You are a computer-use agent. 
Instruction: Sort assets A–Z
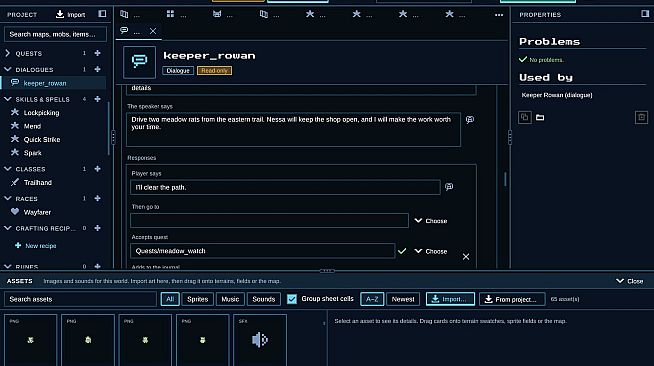point(372,299)
